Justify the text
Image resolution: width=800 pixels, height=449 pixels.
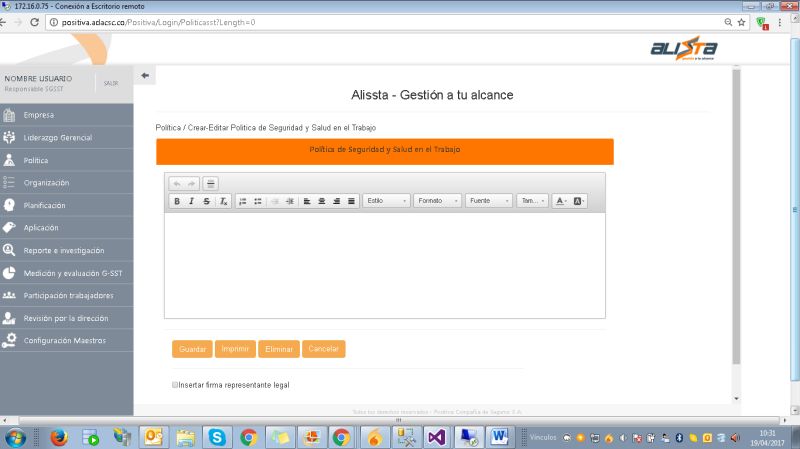352,201
